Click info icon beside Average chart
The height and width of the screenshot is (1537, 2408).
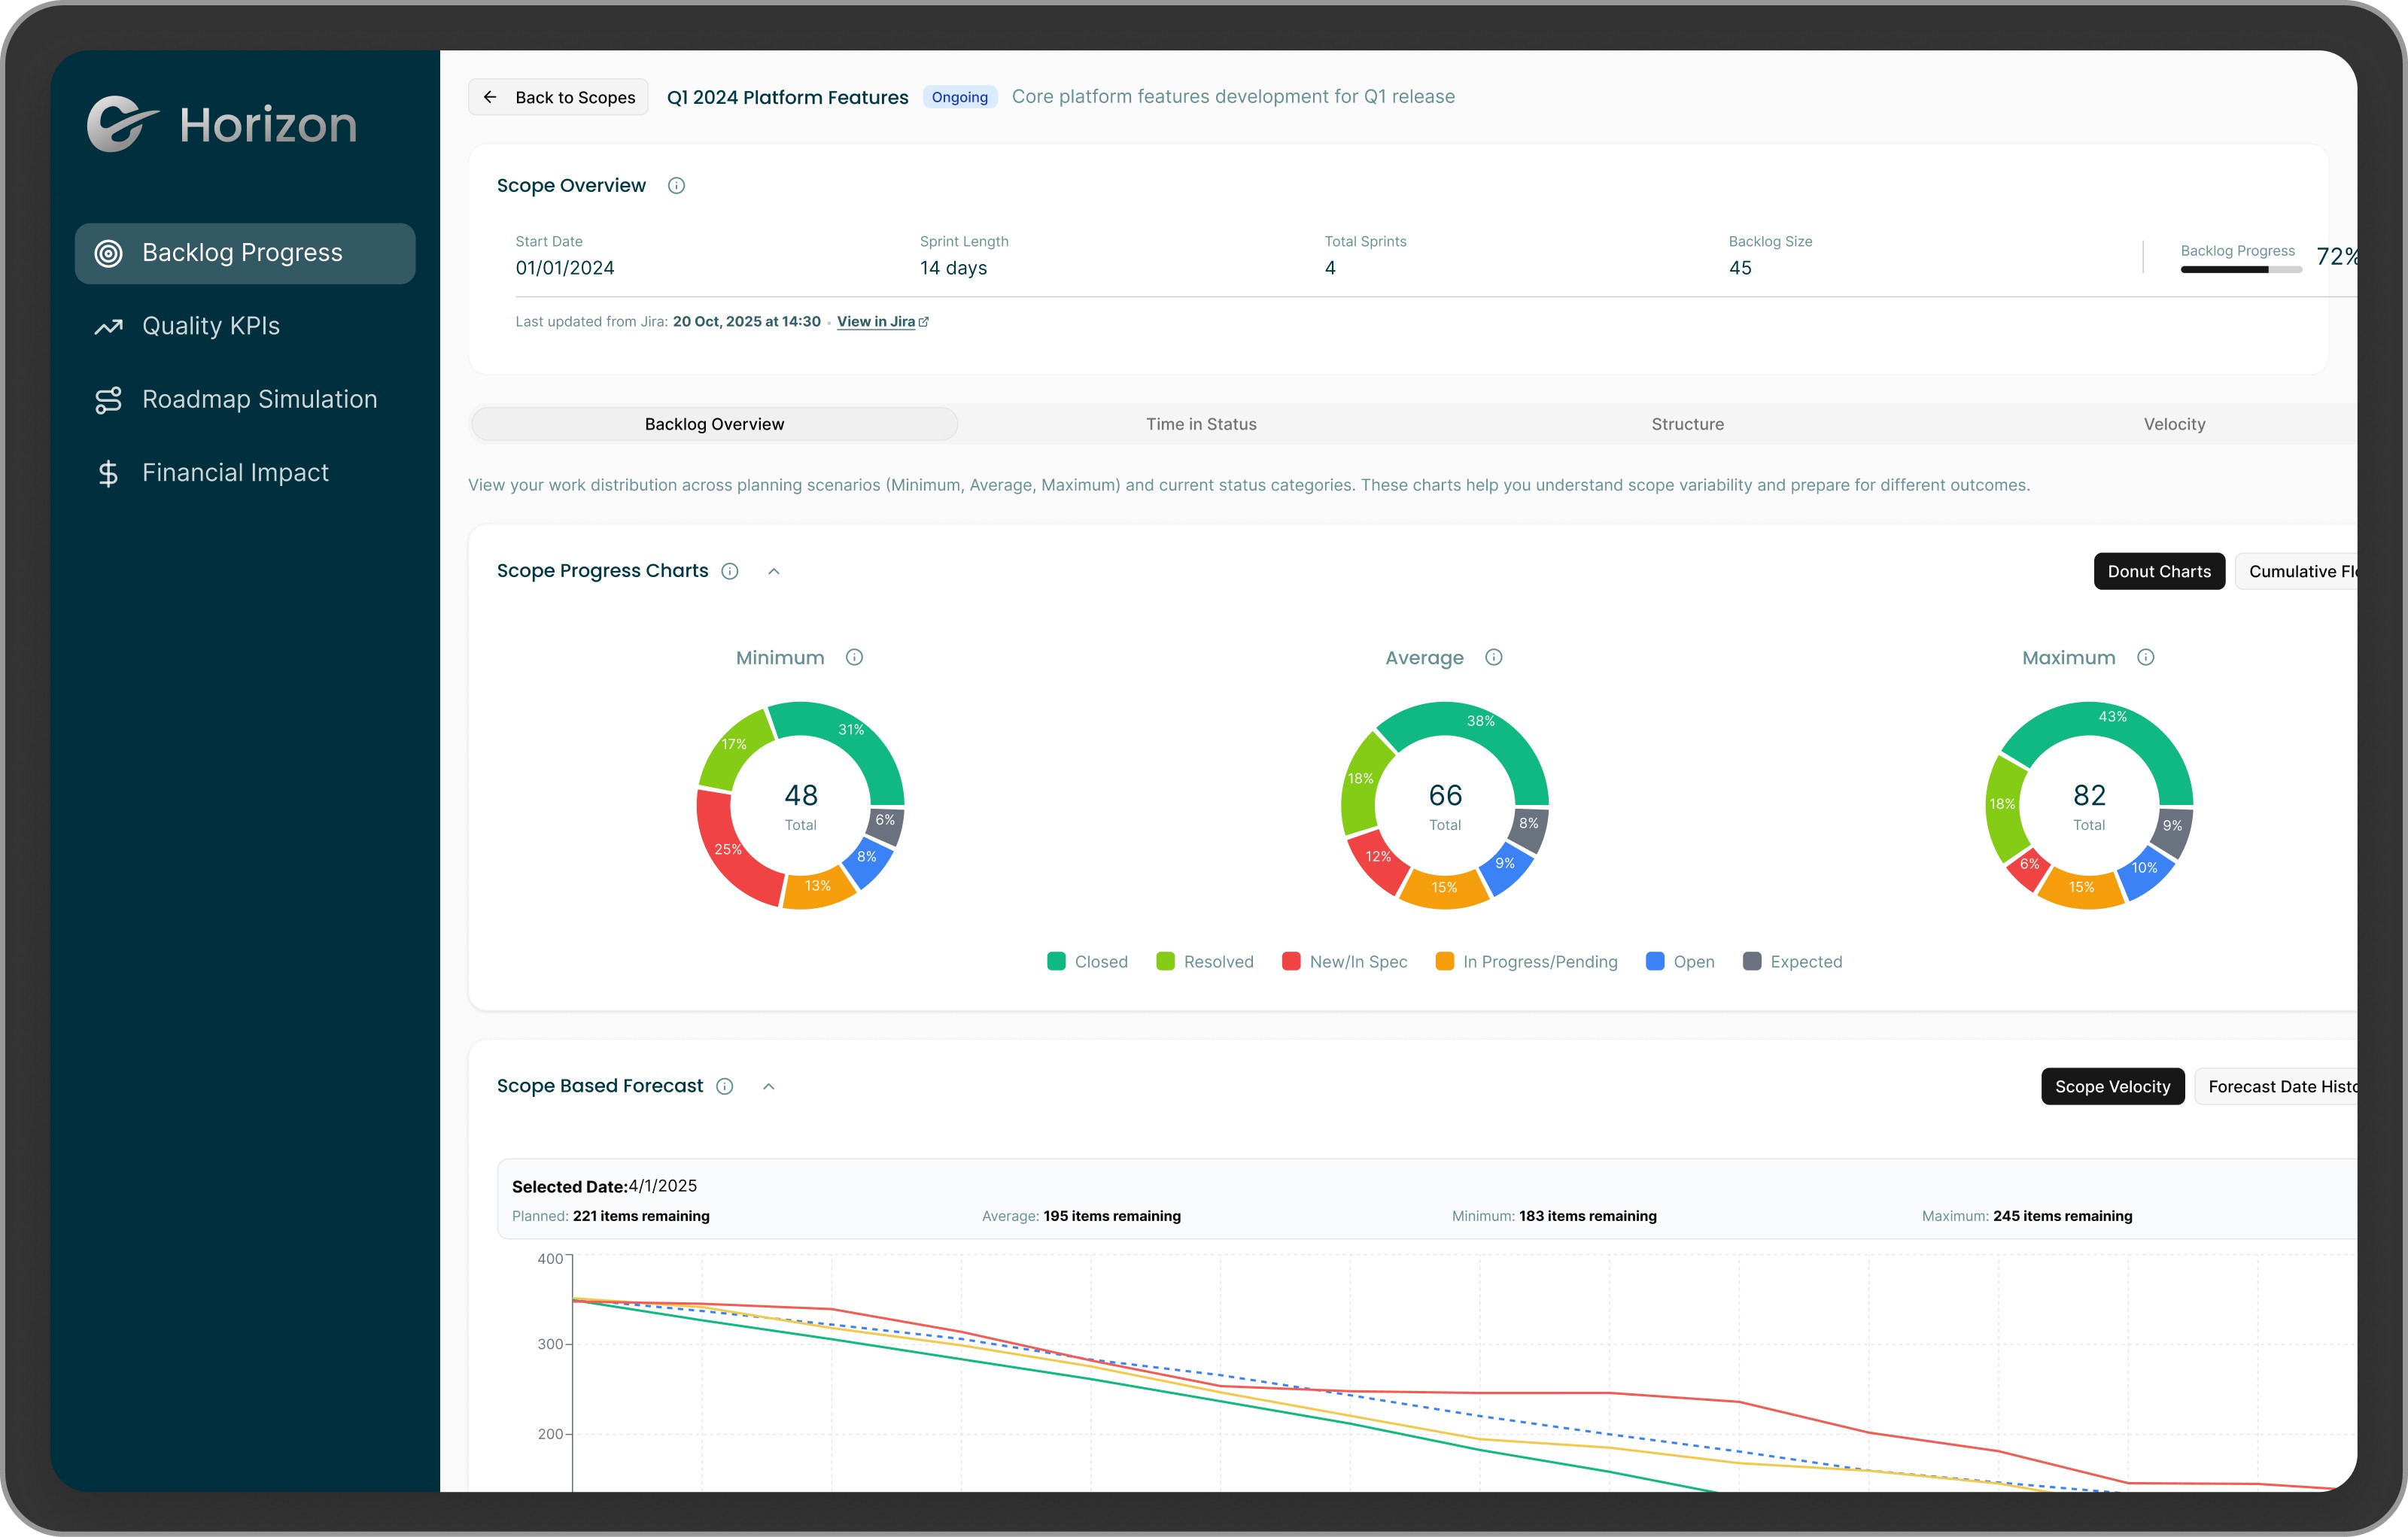[x=1493, y=657]
